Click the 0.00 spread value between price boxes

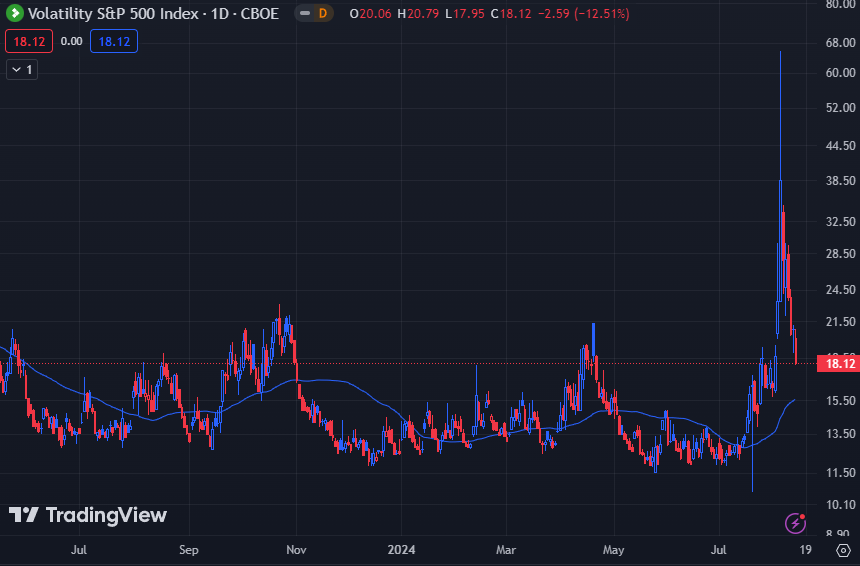71,41
